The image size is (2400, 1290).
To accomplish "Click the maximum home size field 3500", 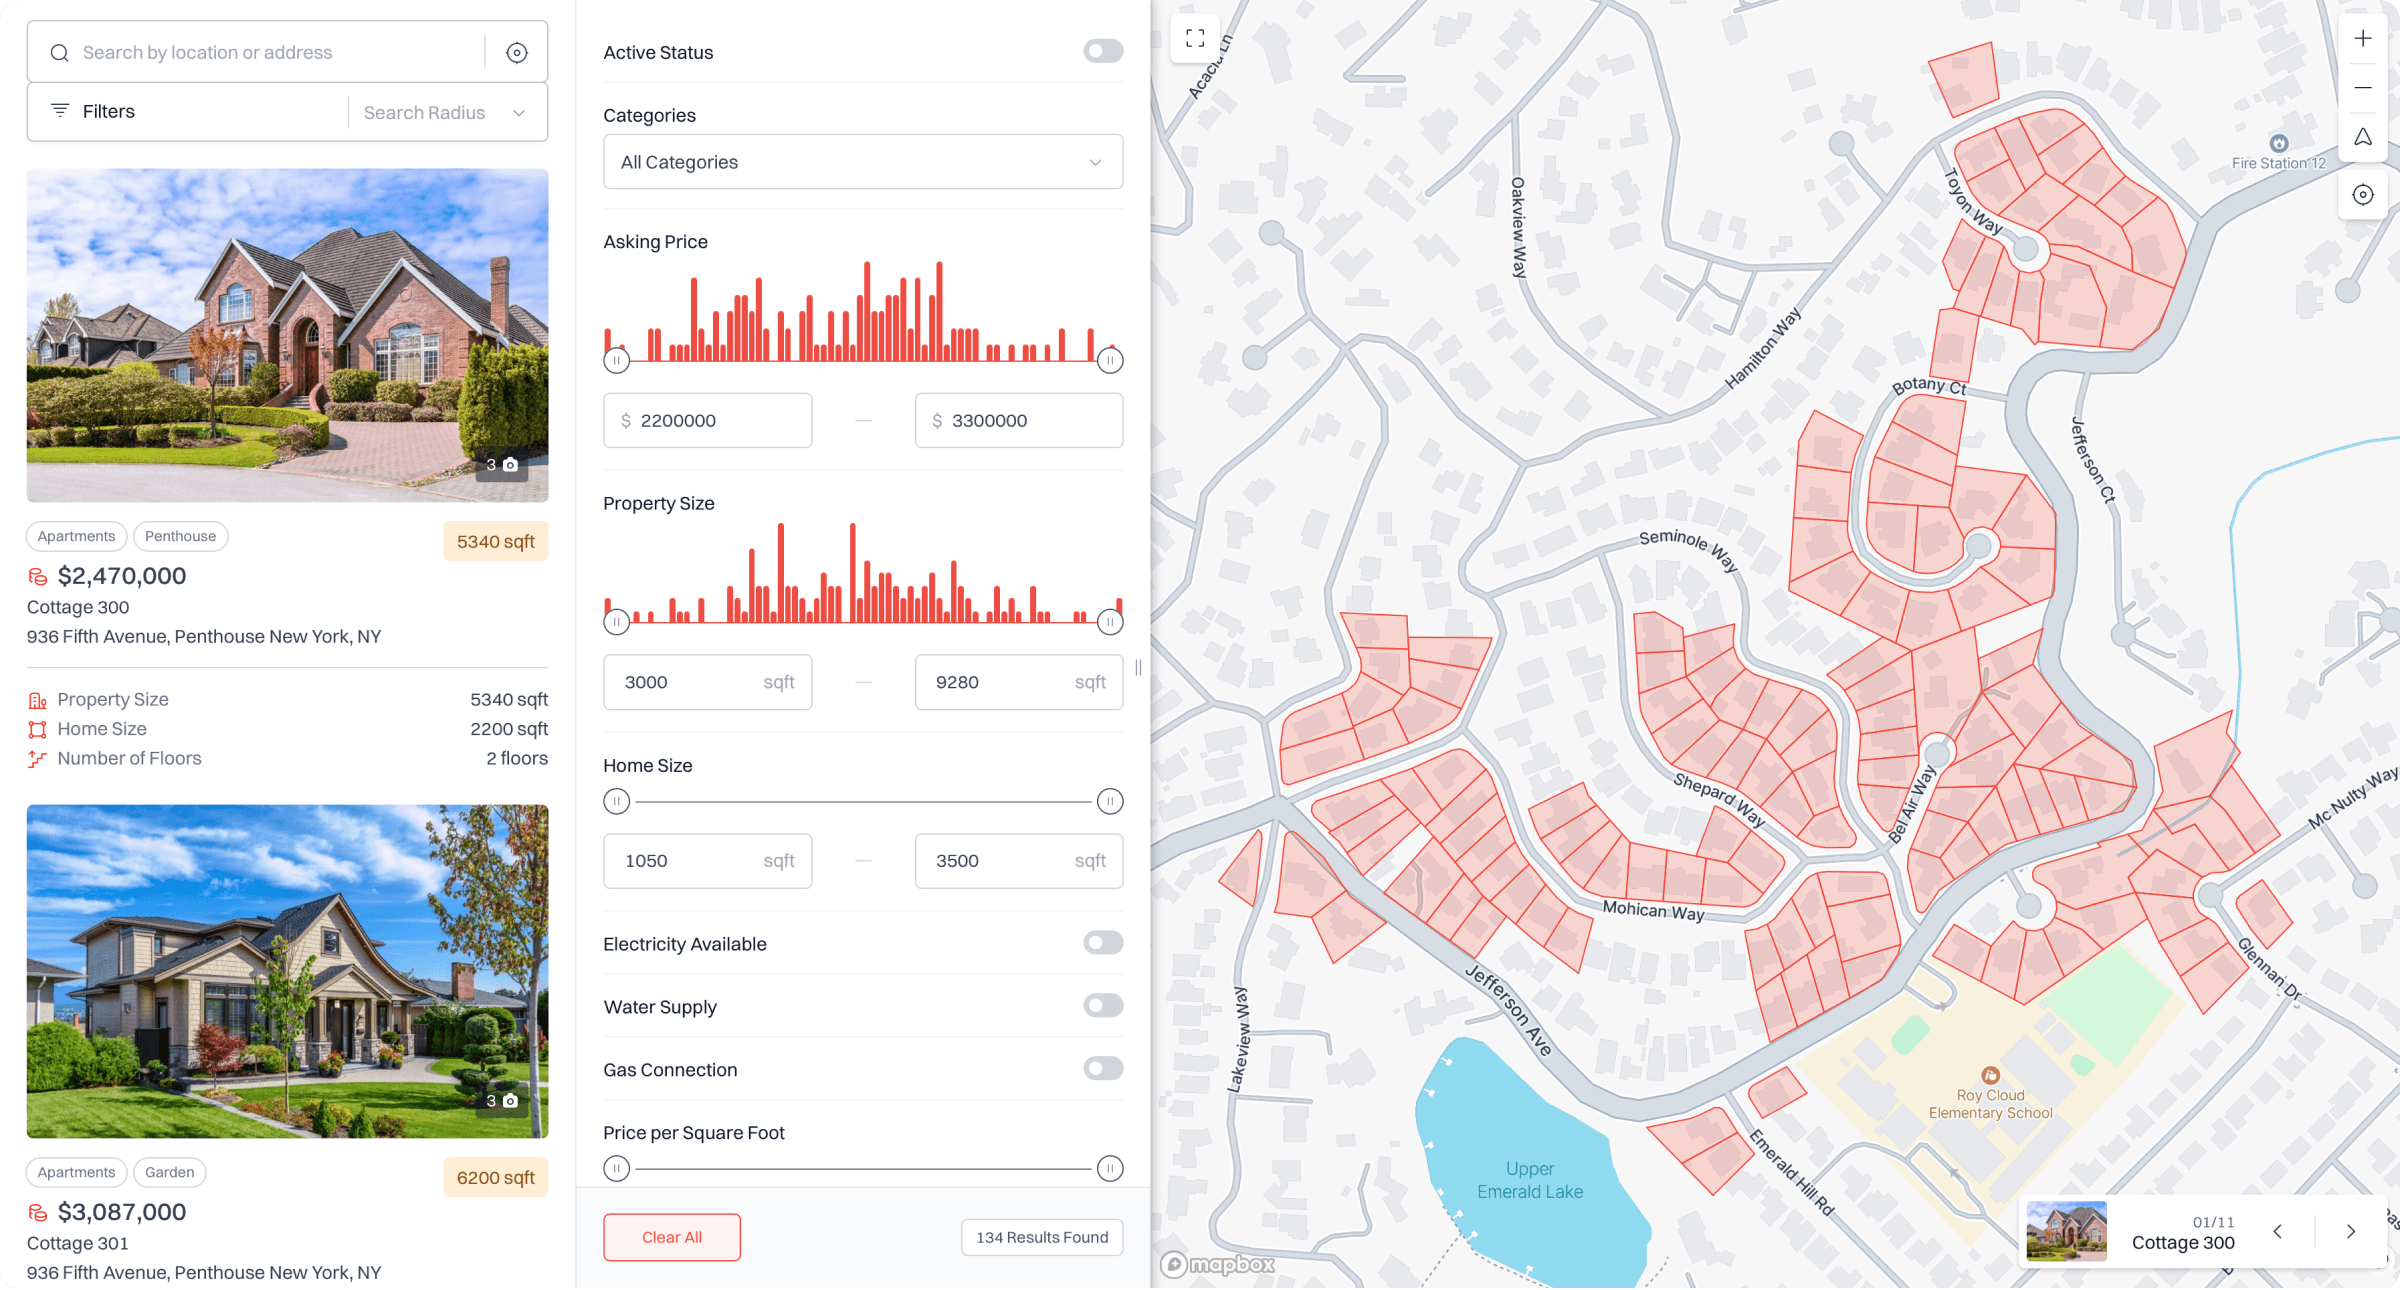I will [1019, 861].
